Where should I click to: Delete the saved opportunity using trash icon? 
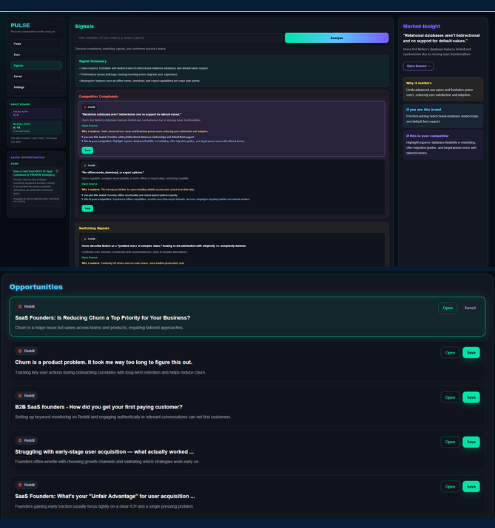(x=57, y=171)
